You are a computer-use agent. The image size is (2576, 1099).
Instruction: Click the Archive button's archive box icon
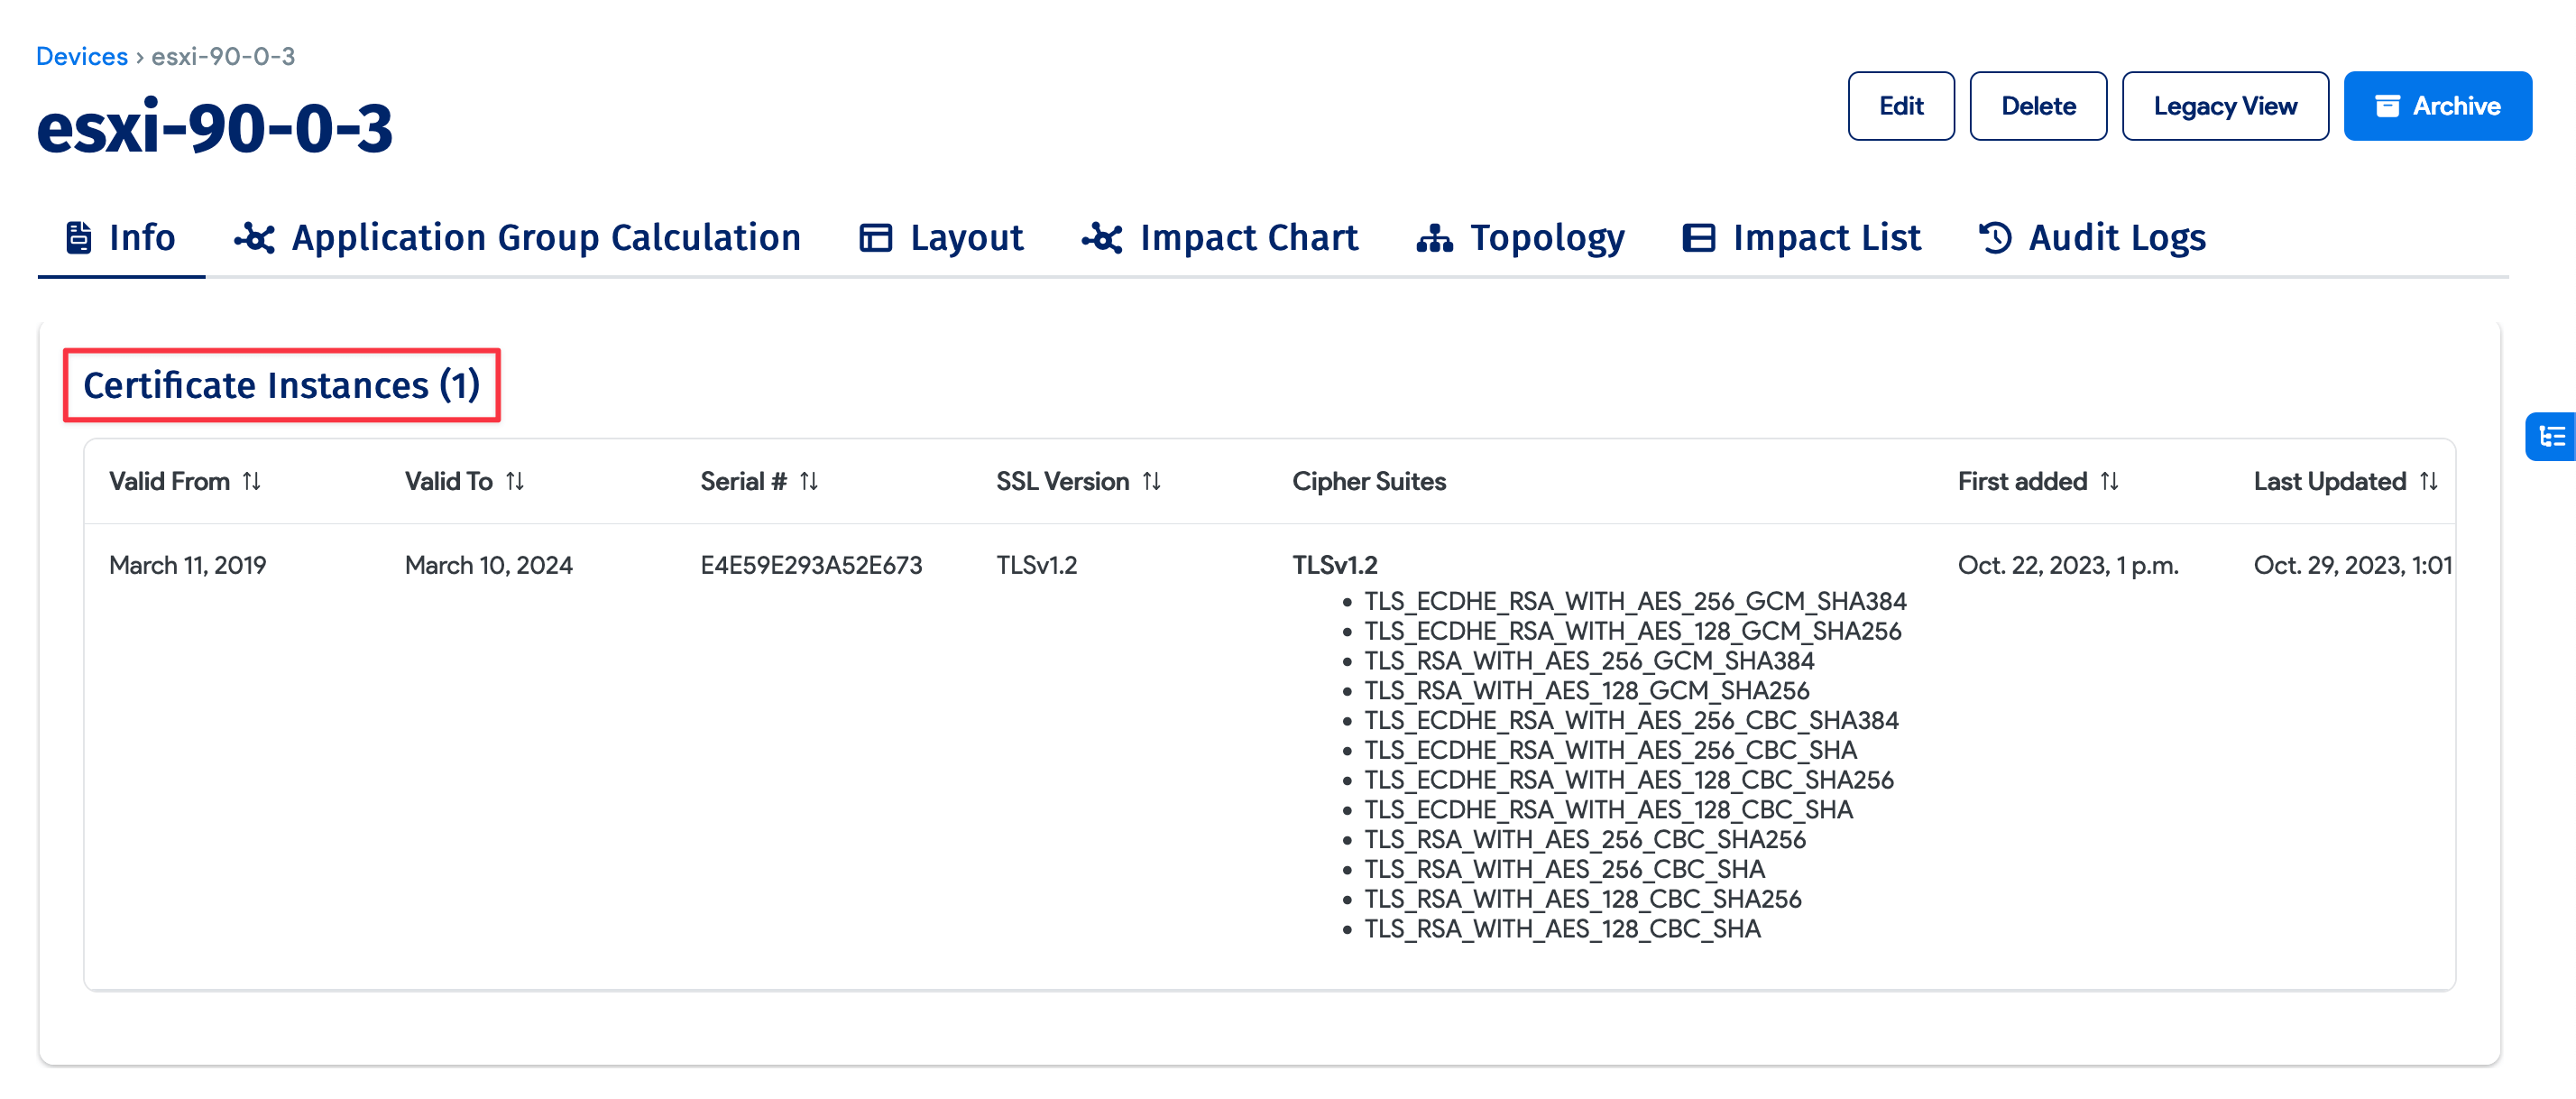point(2388,105)
